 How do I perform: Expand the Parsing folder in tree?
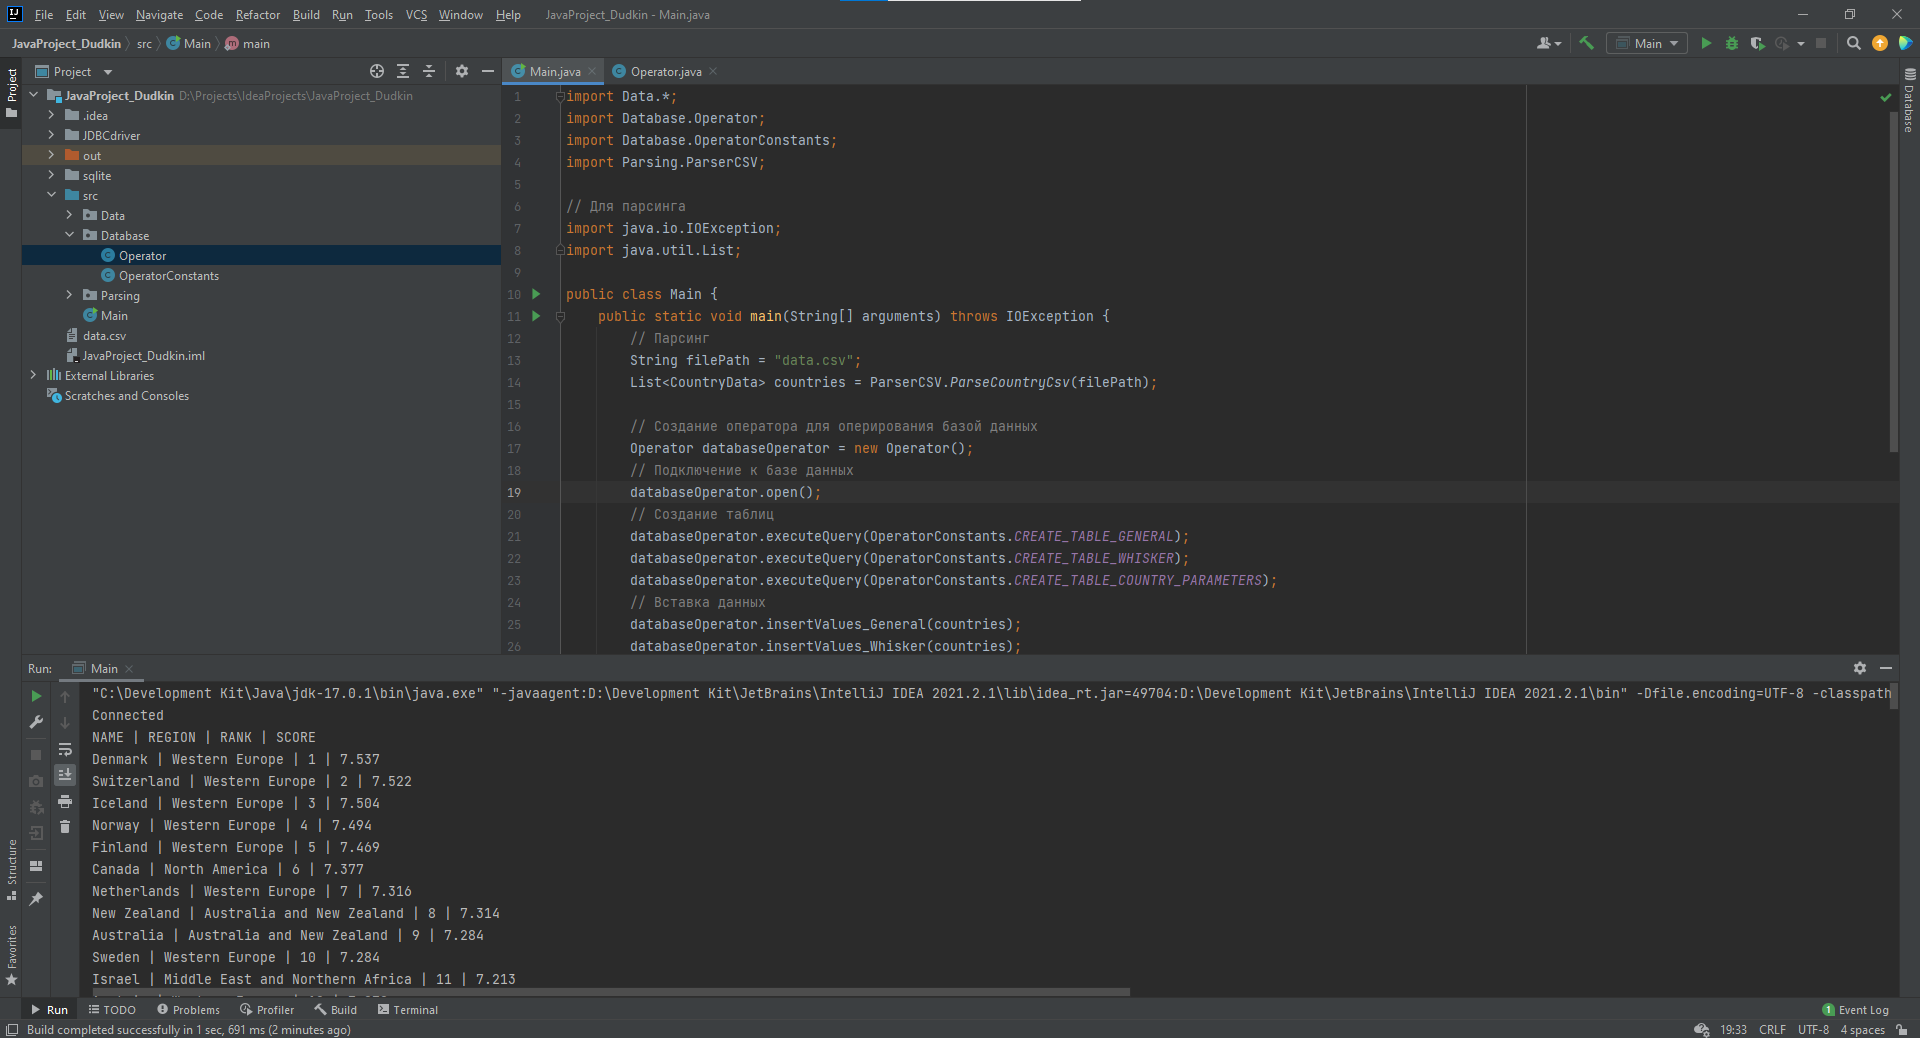69,295
